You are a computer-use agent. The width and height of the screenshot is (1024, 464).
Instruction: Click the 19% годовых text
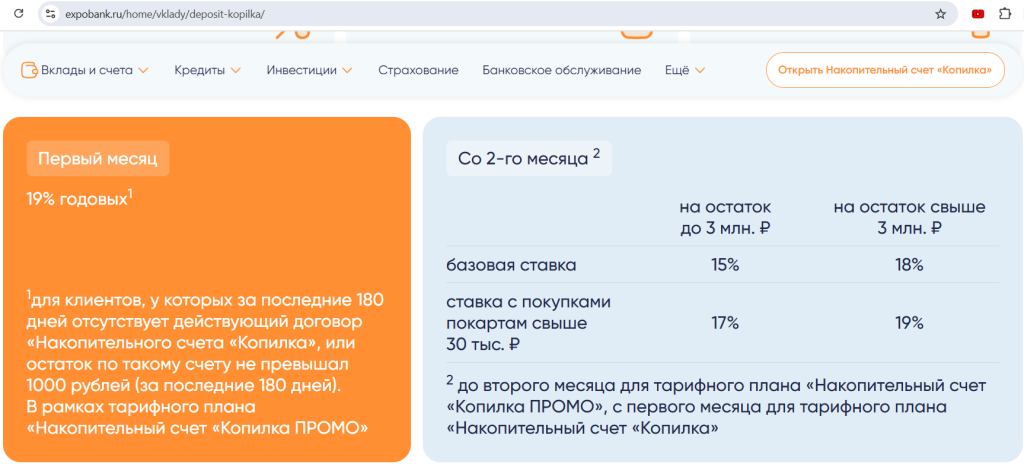[80, 199]
